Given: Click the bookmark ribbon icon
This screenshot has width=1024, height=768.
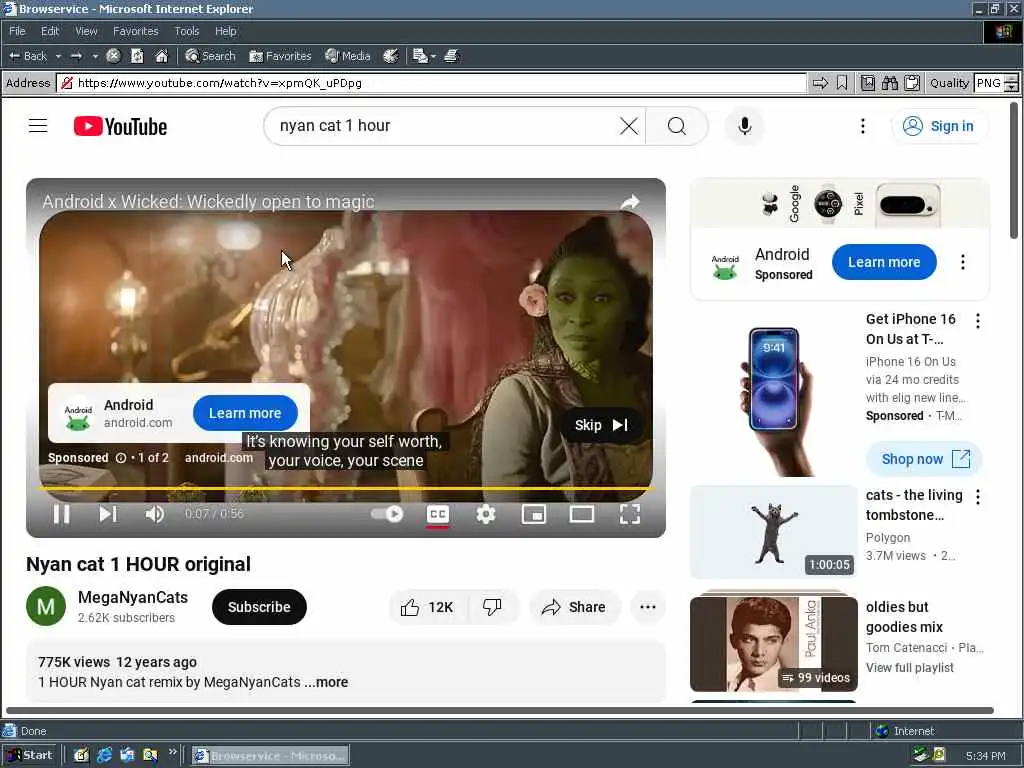Looking at the screenshot, I should [842, 83].
